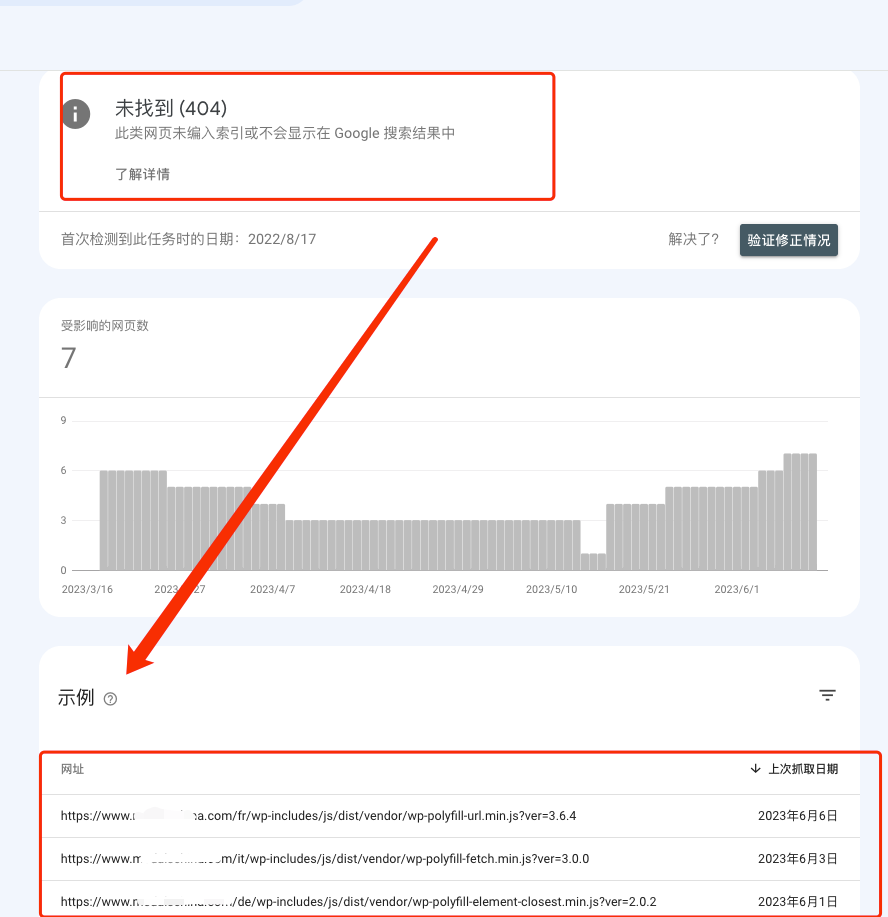Click the 未找到 (404) heading
Image resolution: width=888 pixels, height=917 pixels.
pos(171,108)
